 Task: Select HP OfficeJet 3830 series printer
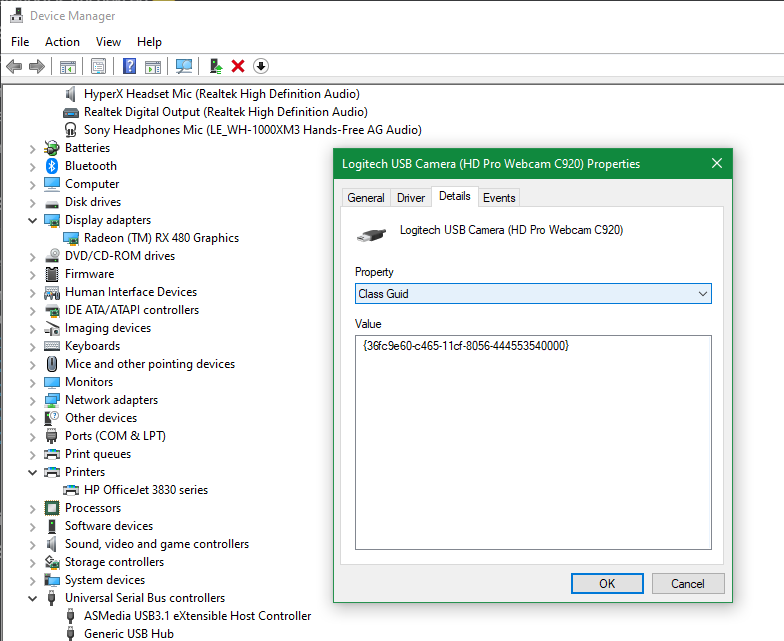(x=146, y=490)
